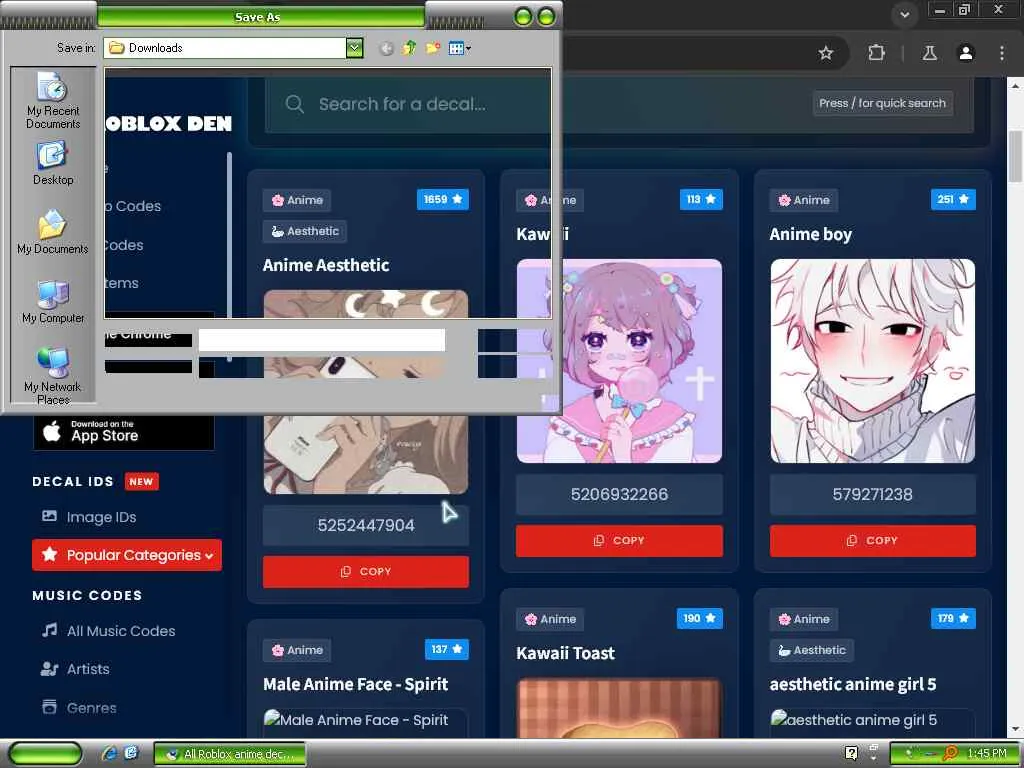Screen dimensions: 1024x768
Task: Copy decal ID 579271238
Action: click(872, 541)
